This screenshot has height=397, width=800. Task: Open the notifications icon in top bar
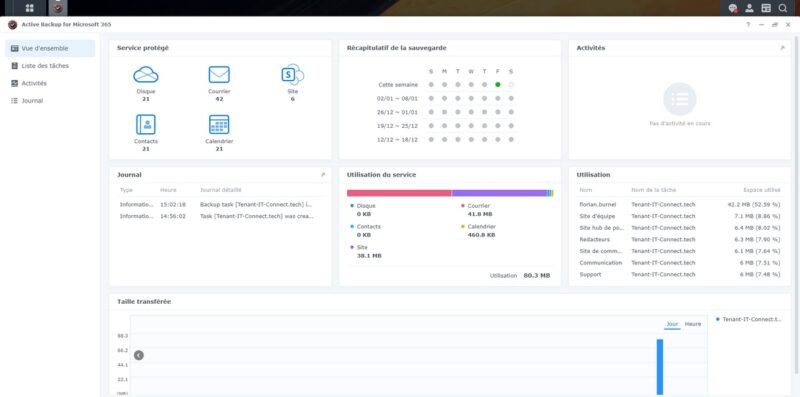pyautogui.click(x=733, y=8)
